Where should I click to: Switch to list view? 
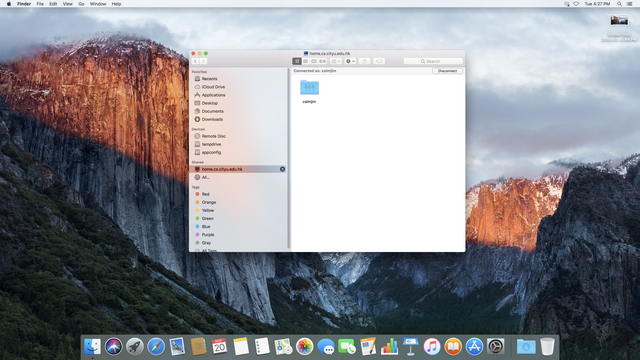pyautogui.click(x=305, y=61)
